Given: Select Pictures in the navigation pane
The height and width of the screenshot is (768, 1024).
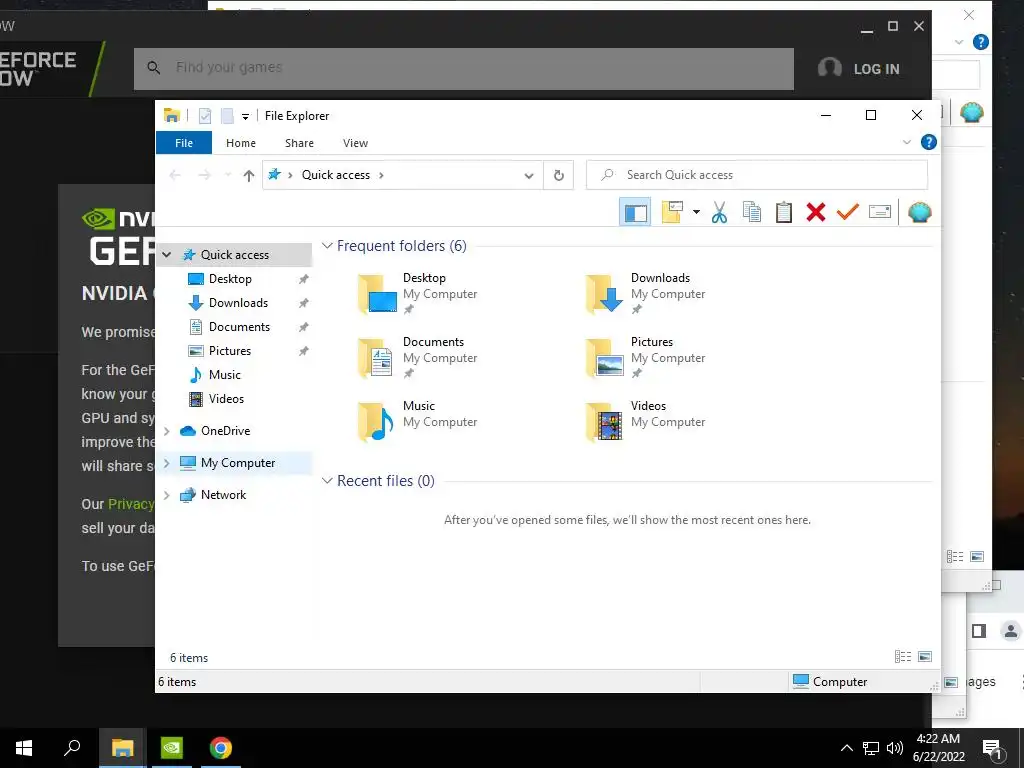Looking at the screenshot, I should (x=229, y=351).
